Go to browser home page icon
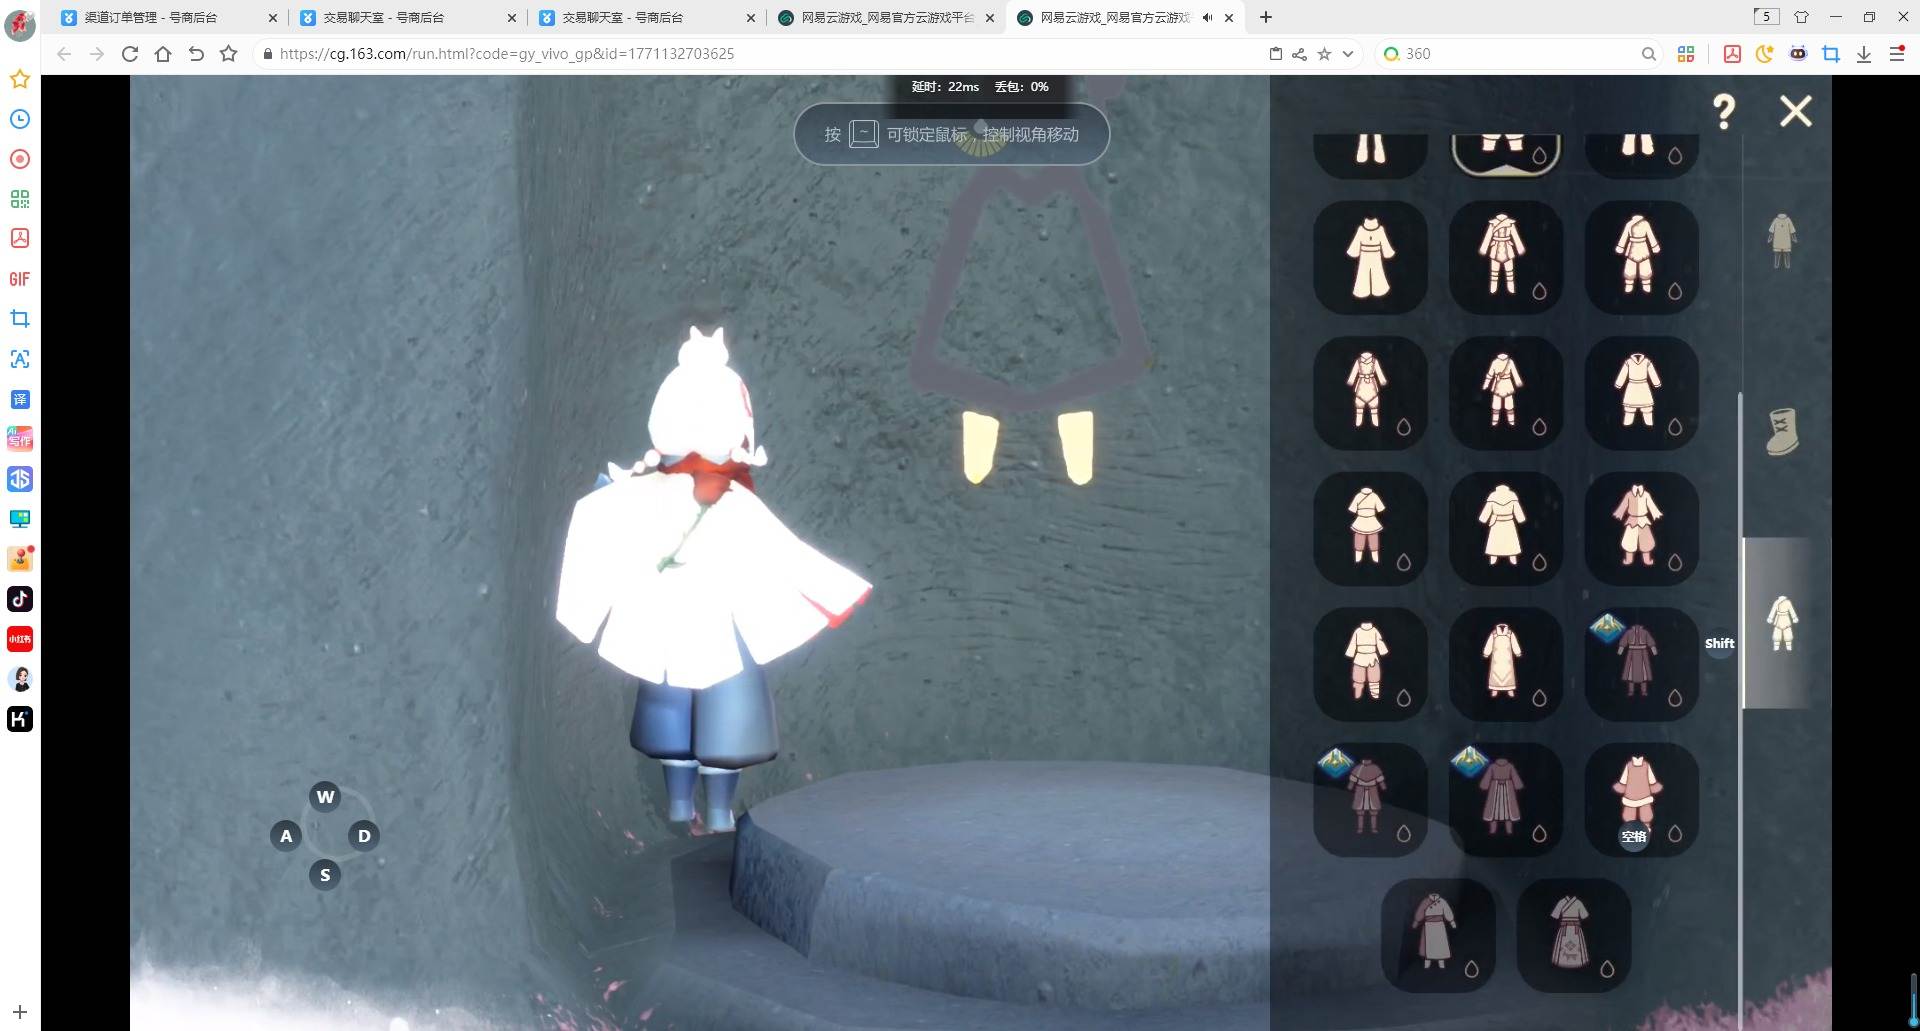 tap(163, 54)
